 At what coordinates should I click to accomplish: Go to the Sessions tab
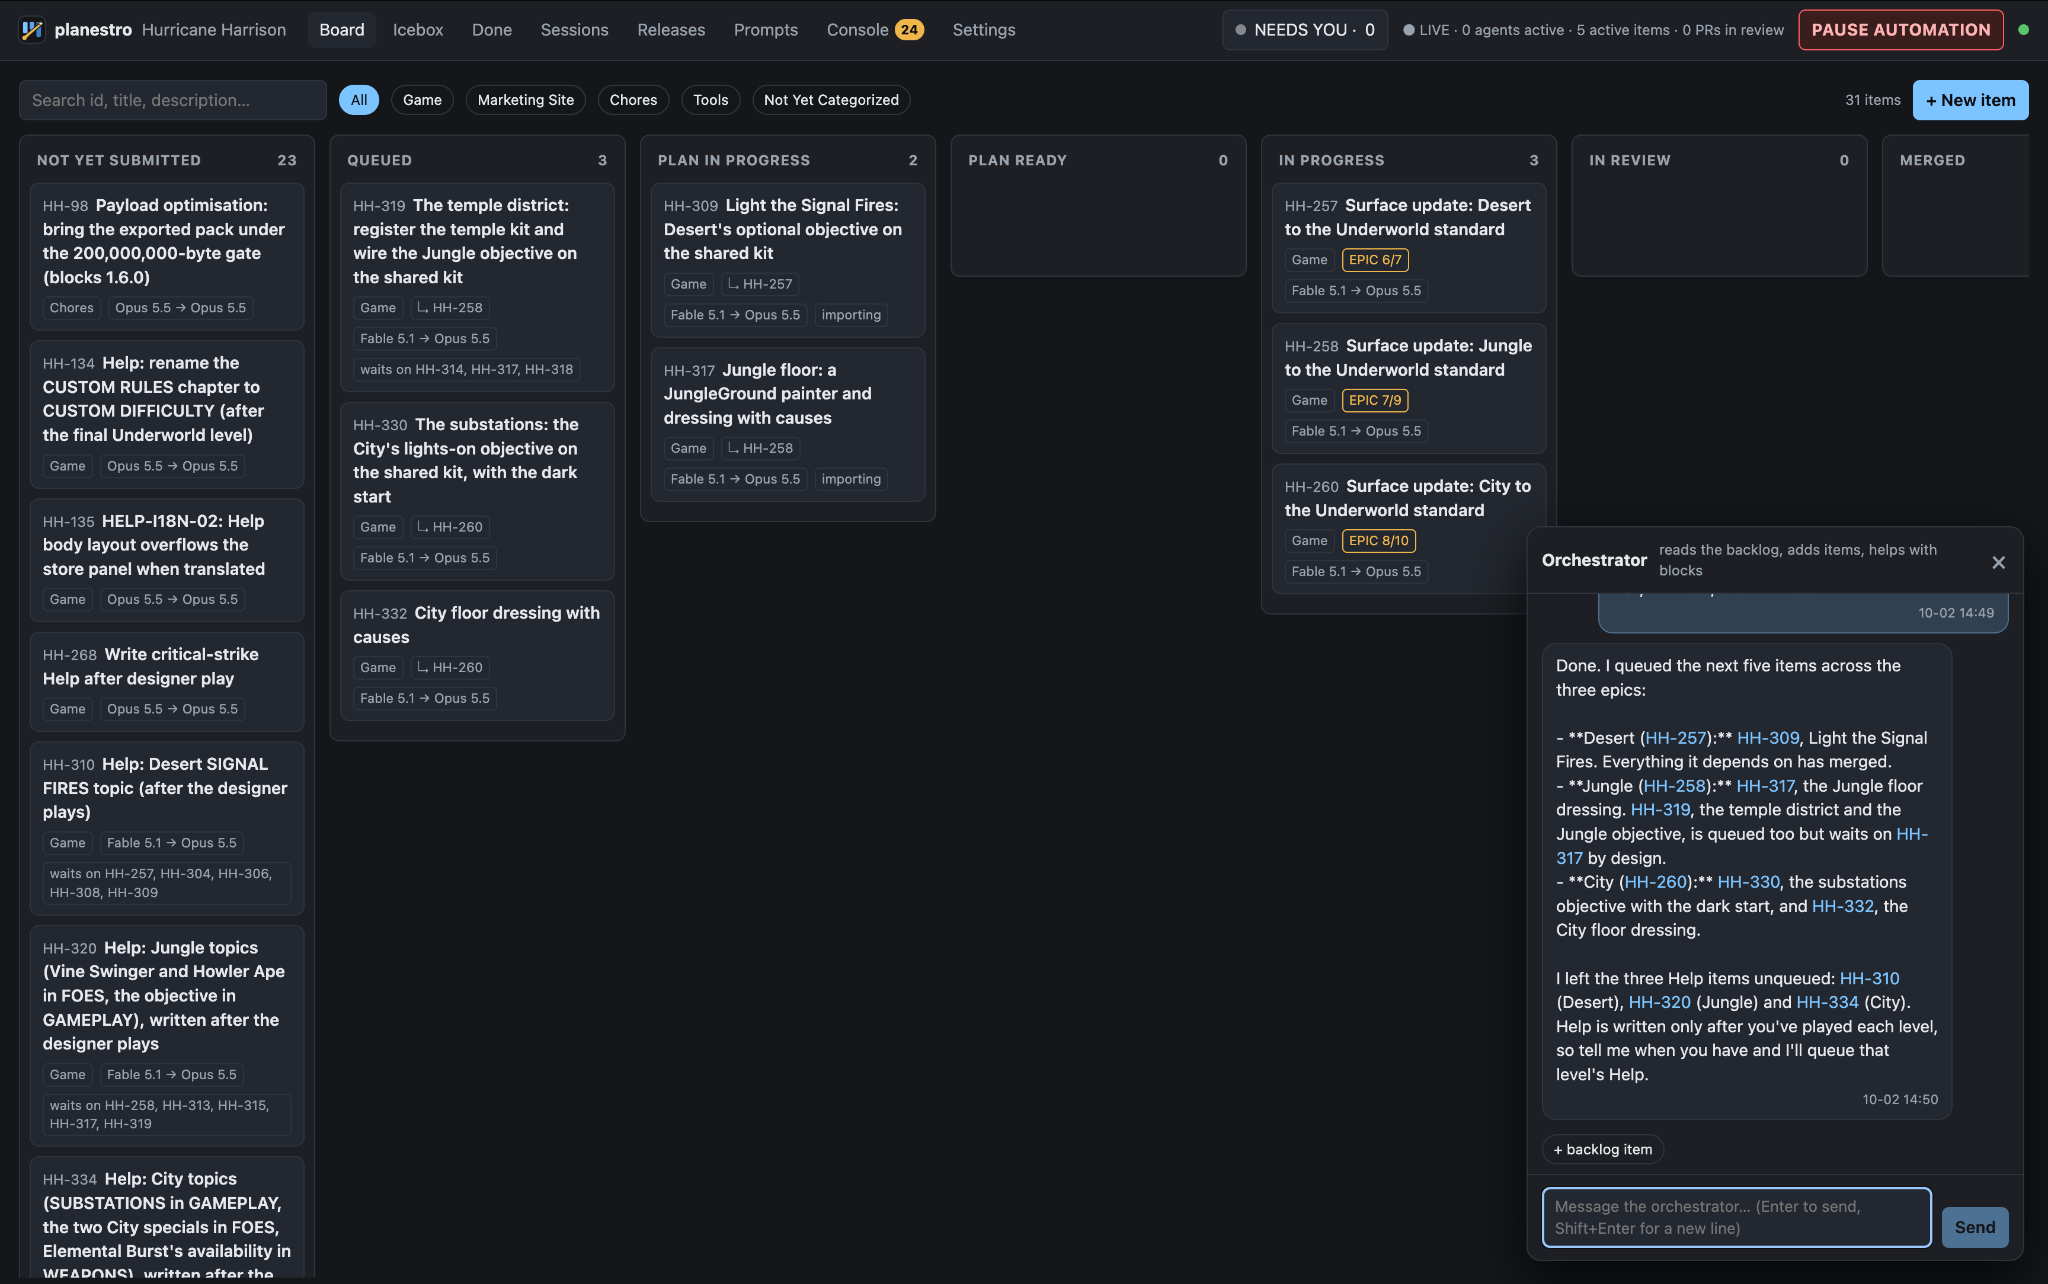[575, 30]
